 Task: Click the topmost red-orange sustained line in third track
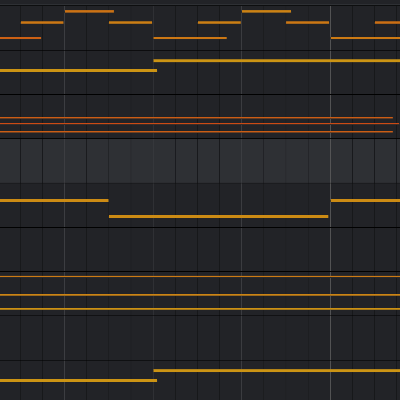(196, 118)
